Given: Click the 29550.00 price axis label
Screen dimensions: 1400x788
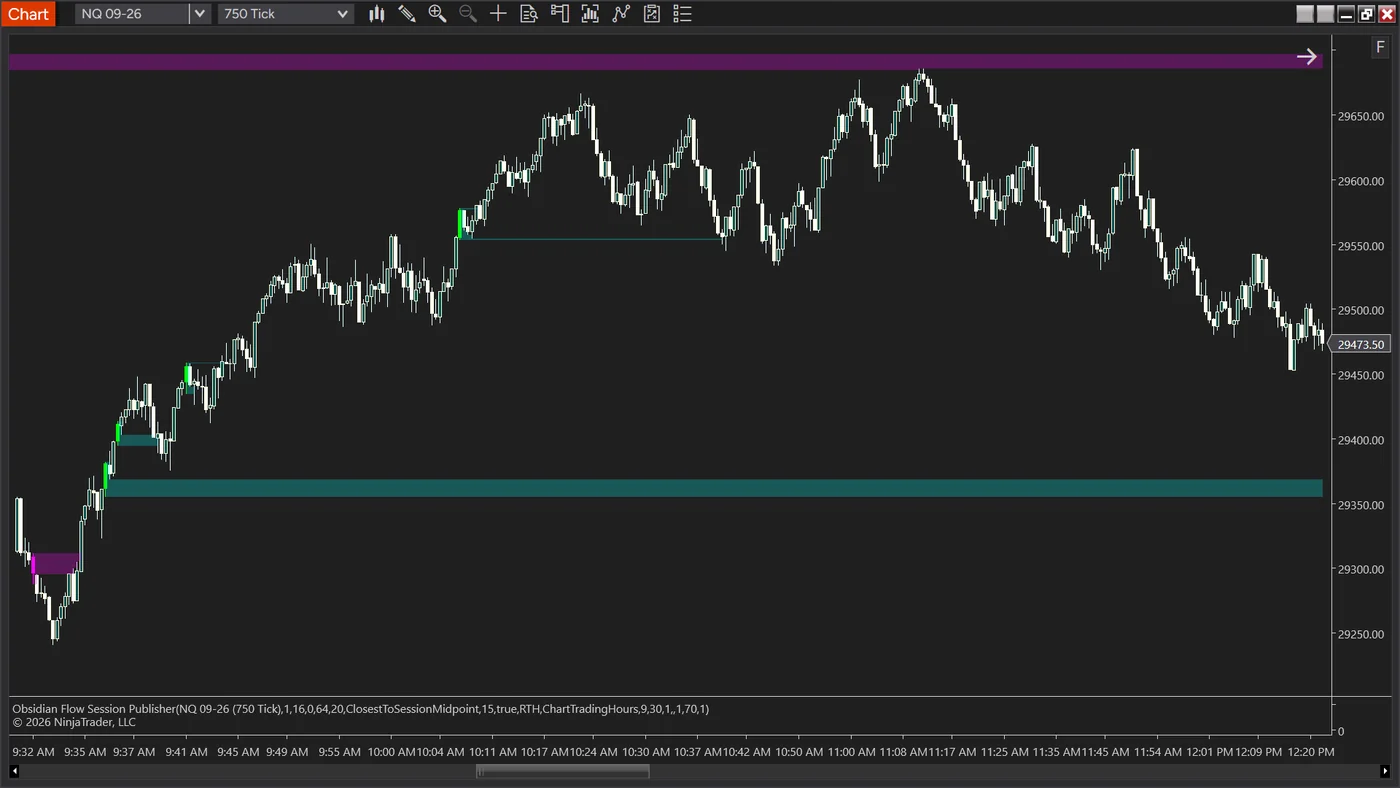Looking at the screenshot, I should point(1361,246).
